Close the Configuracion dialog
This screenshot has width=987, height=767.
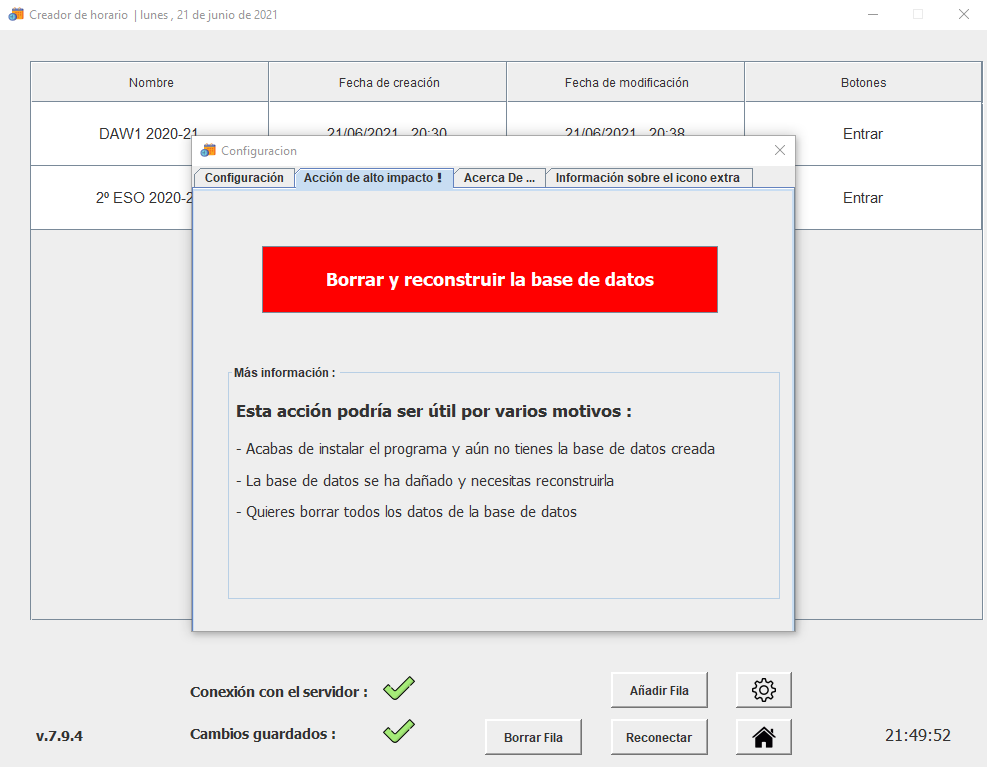(x=780, y=150)
